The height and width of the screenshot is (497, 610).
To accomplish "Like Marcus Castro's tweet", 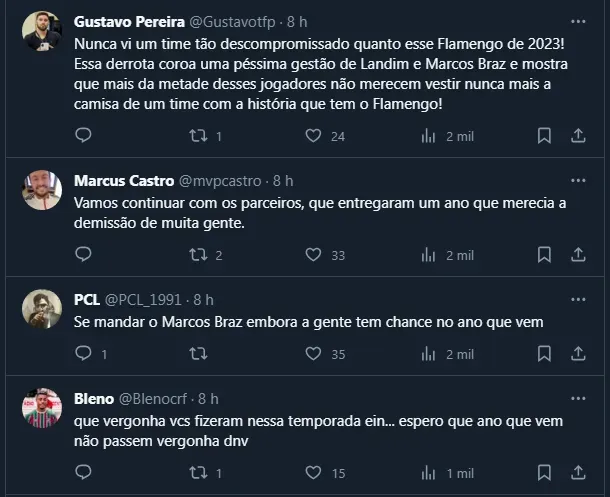I will click(313, 255).
